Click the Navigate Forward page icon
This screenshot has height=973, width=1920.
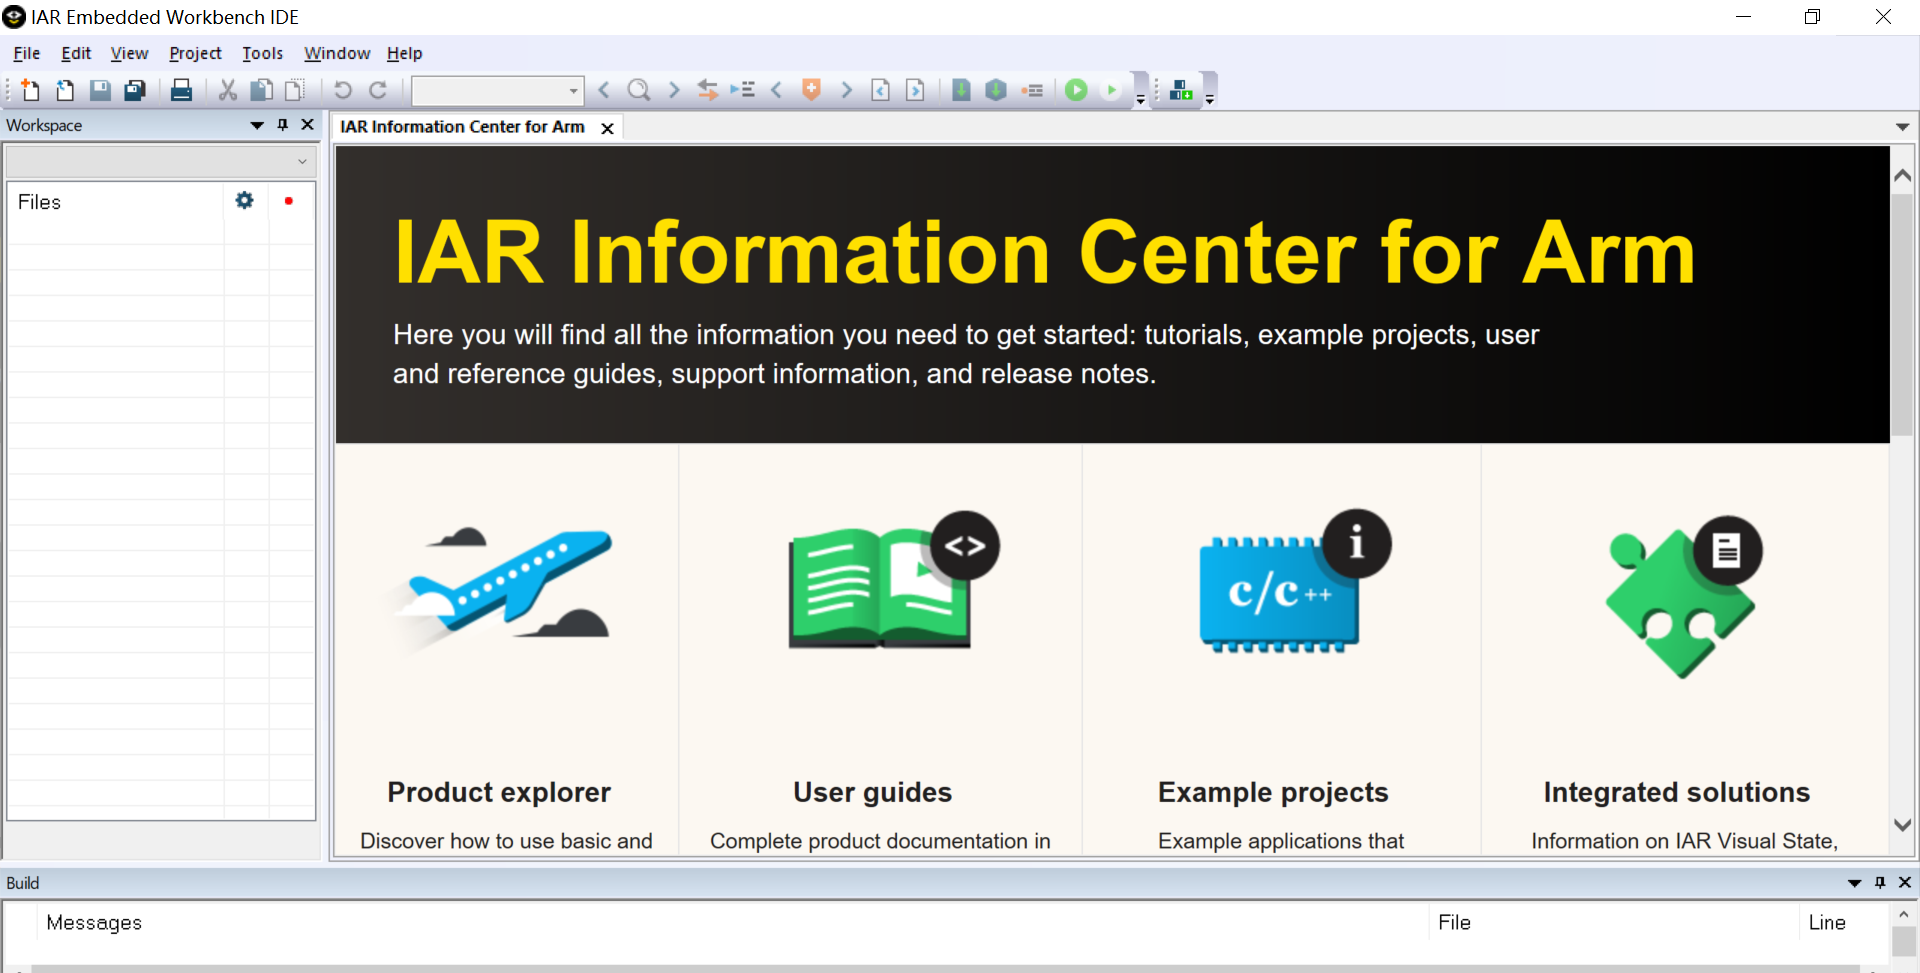(x=915, y=91)
